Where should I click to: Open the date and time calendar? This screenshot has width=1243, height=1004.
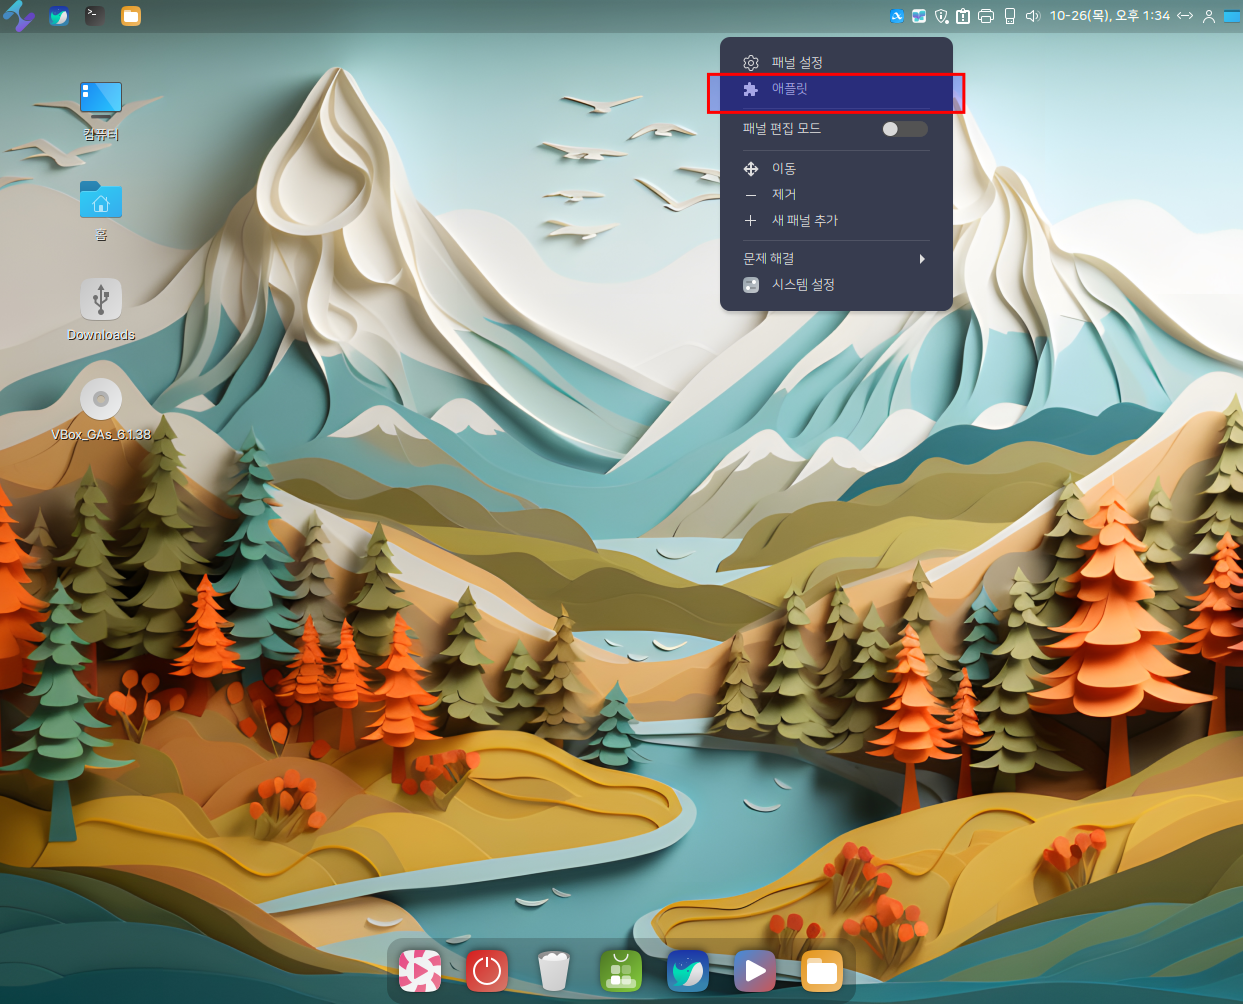pos(1109,16)
